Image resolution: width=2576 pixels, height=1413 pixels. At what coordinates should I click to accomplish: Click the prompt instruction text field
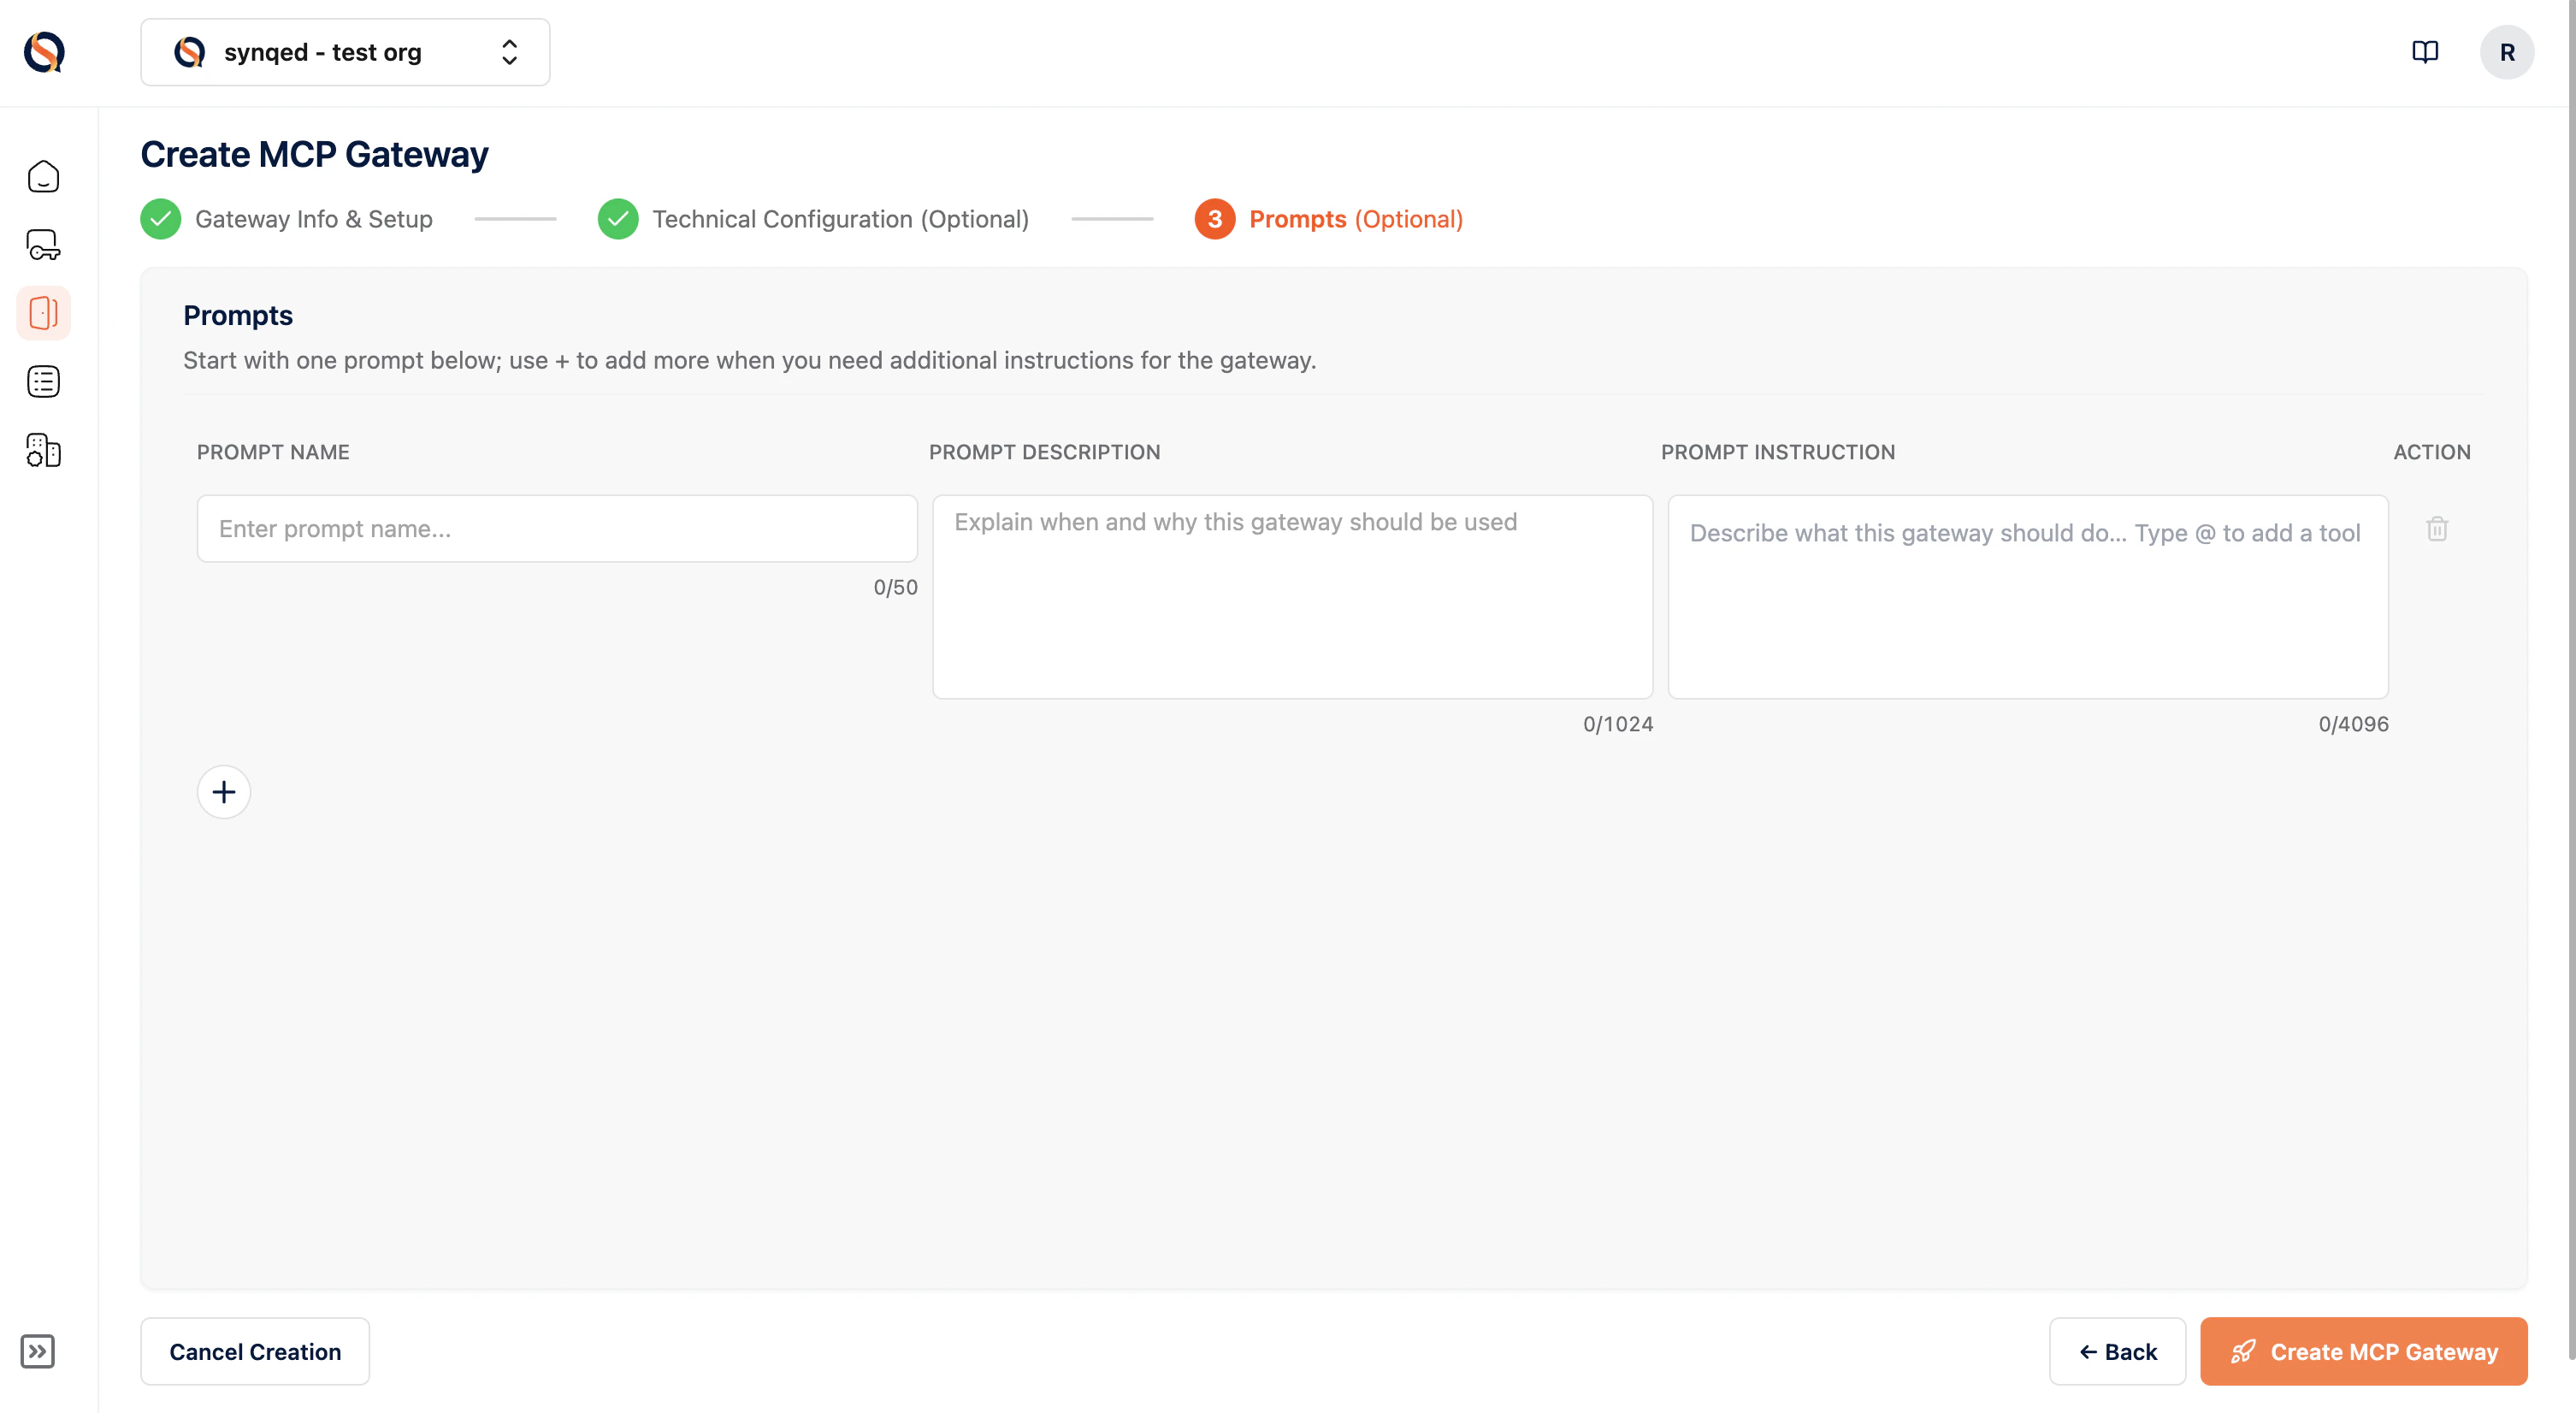(x=2027, y=597)
